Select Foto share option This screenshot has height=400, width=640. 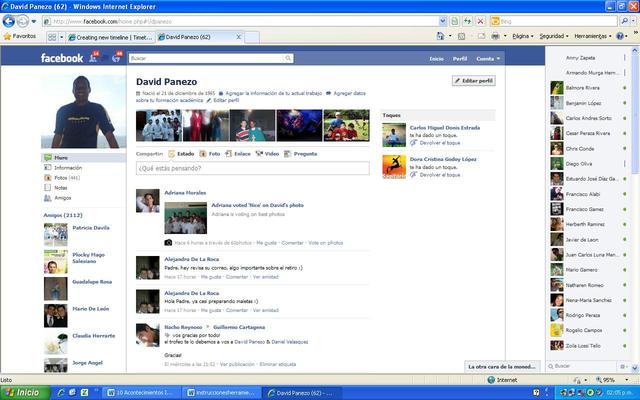click(210, 154)
